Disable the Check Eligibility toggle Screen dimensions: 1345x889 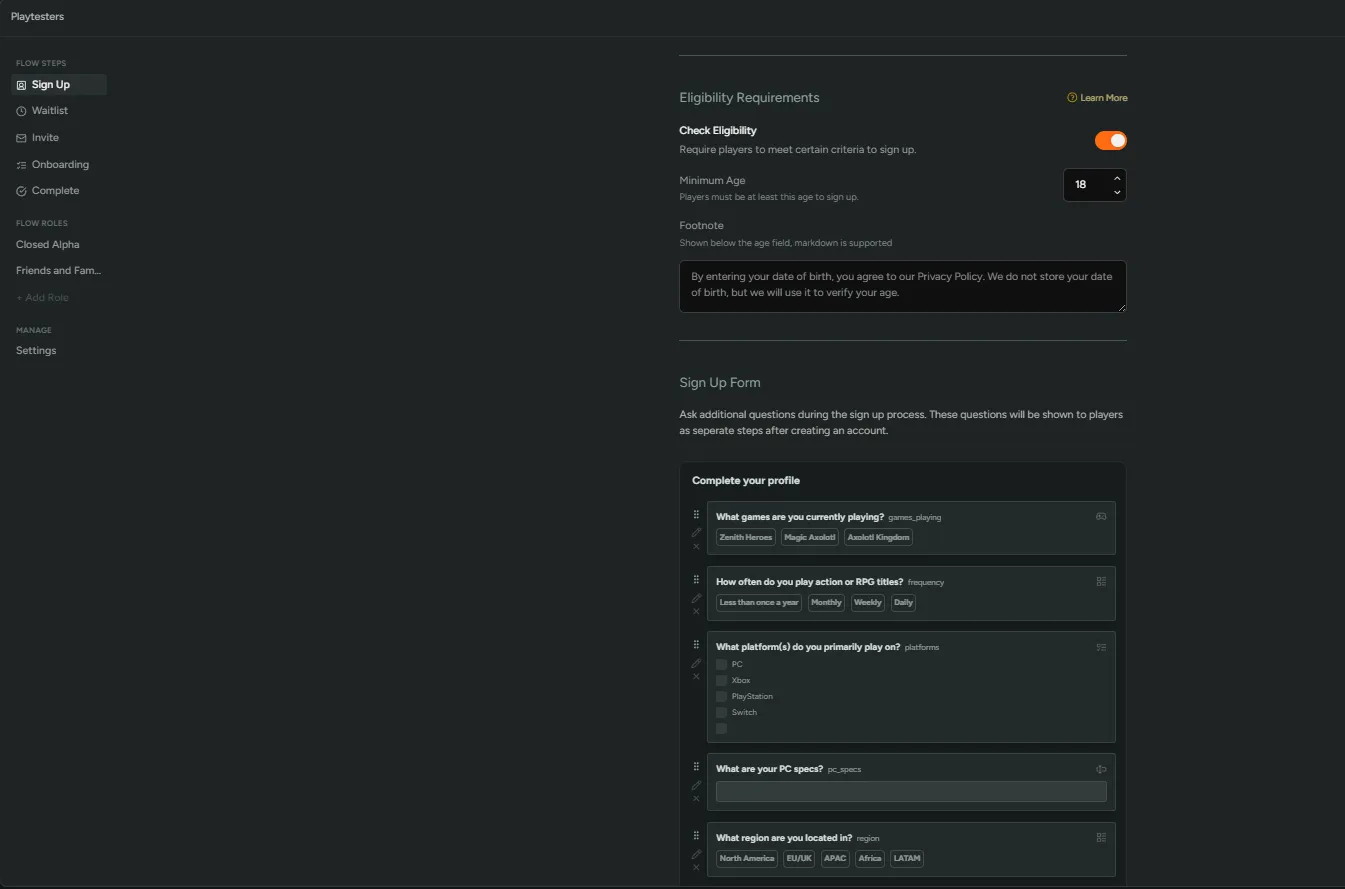(1110, 141)
